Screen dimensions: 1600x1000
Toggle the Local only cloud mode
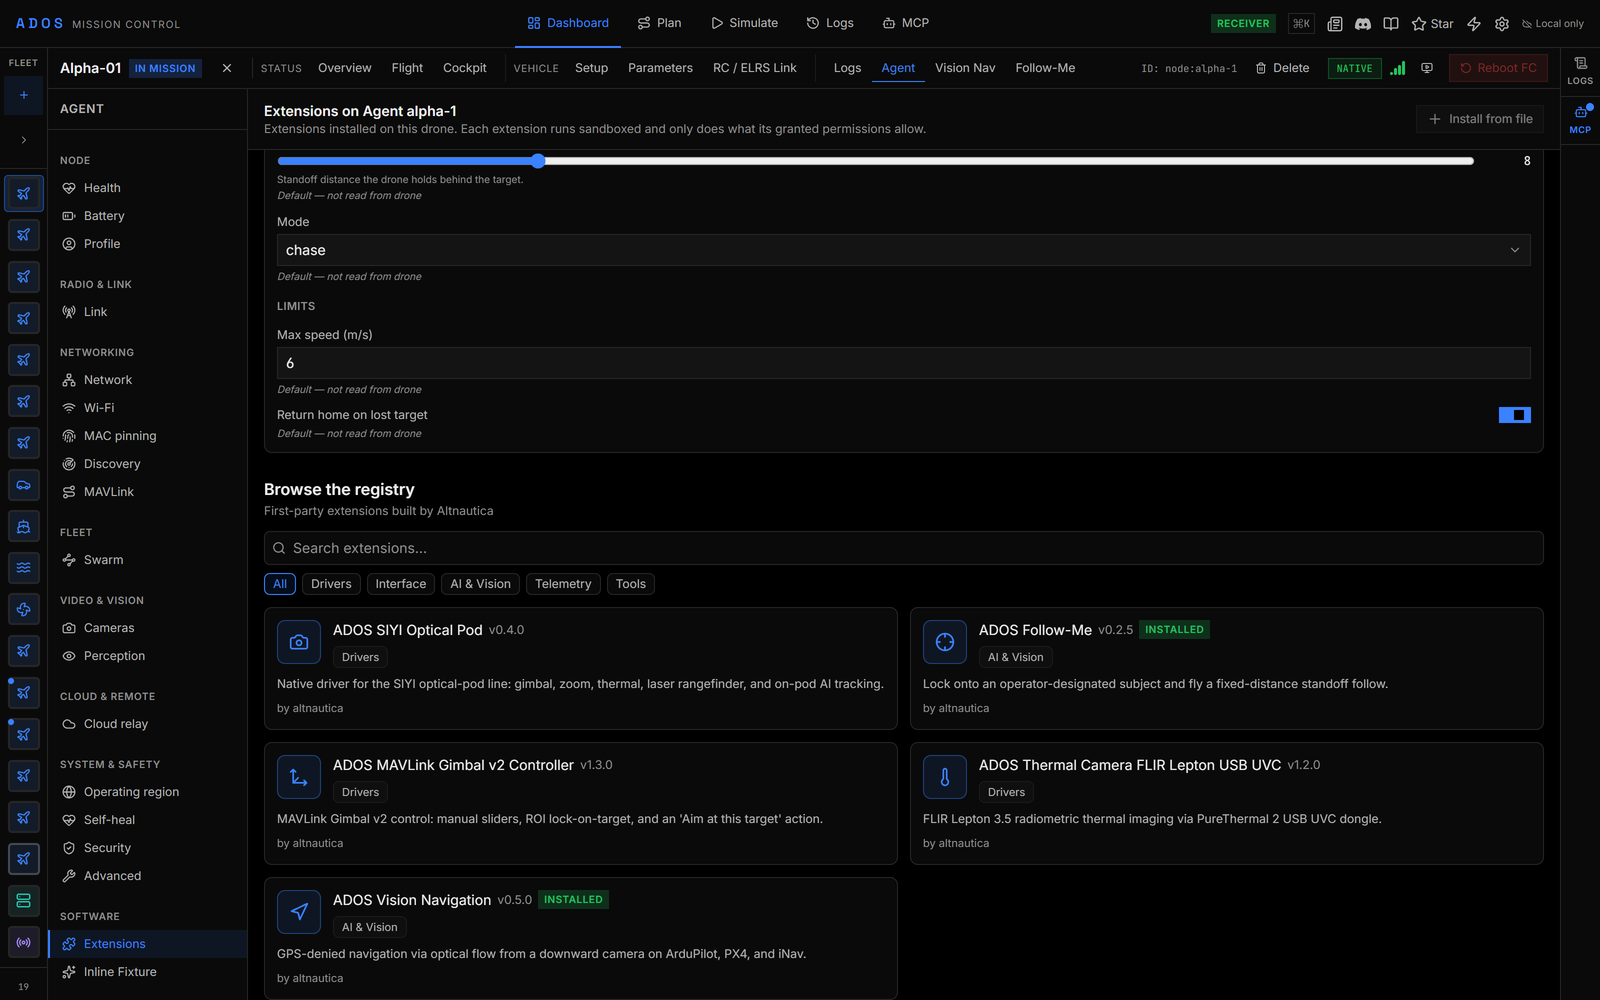click(x=1553, y=23)
